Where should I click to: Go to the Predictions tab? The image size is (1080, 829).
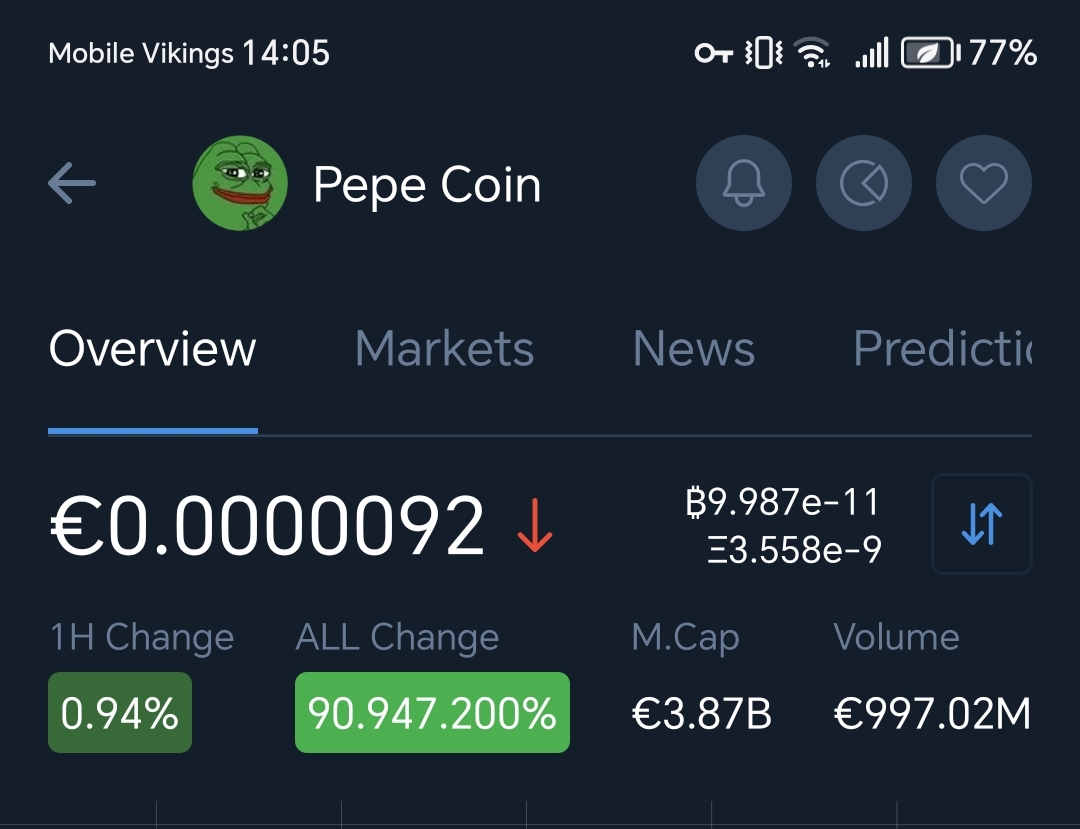941,349
